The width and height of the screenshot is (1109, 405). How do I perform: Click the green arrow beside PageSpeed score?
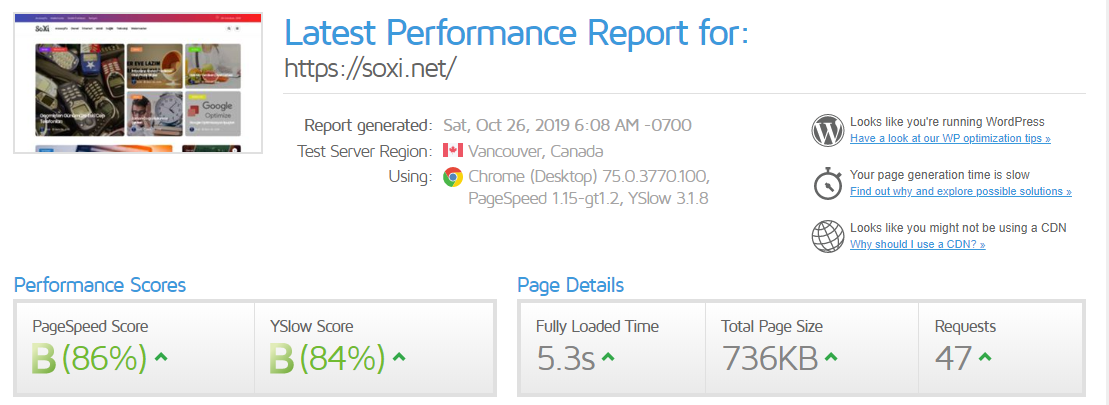click(x=161, y=357)
